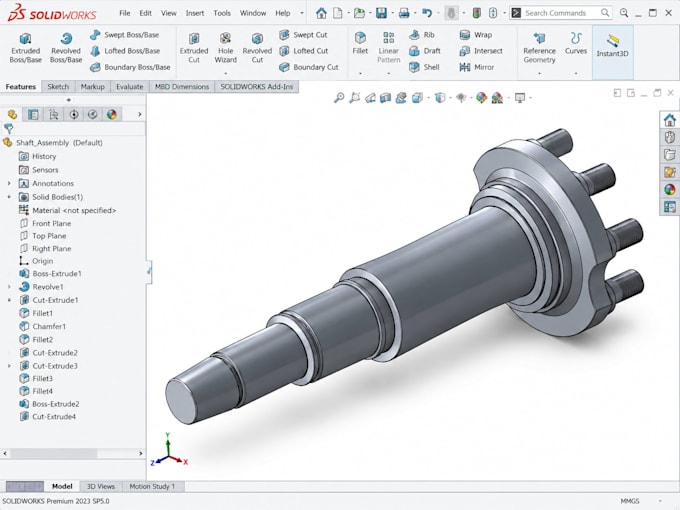Open Reference Geometry
This screenshot has width=680, height=510.
pyautogui.click(x=539, y=48)
